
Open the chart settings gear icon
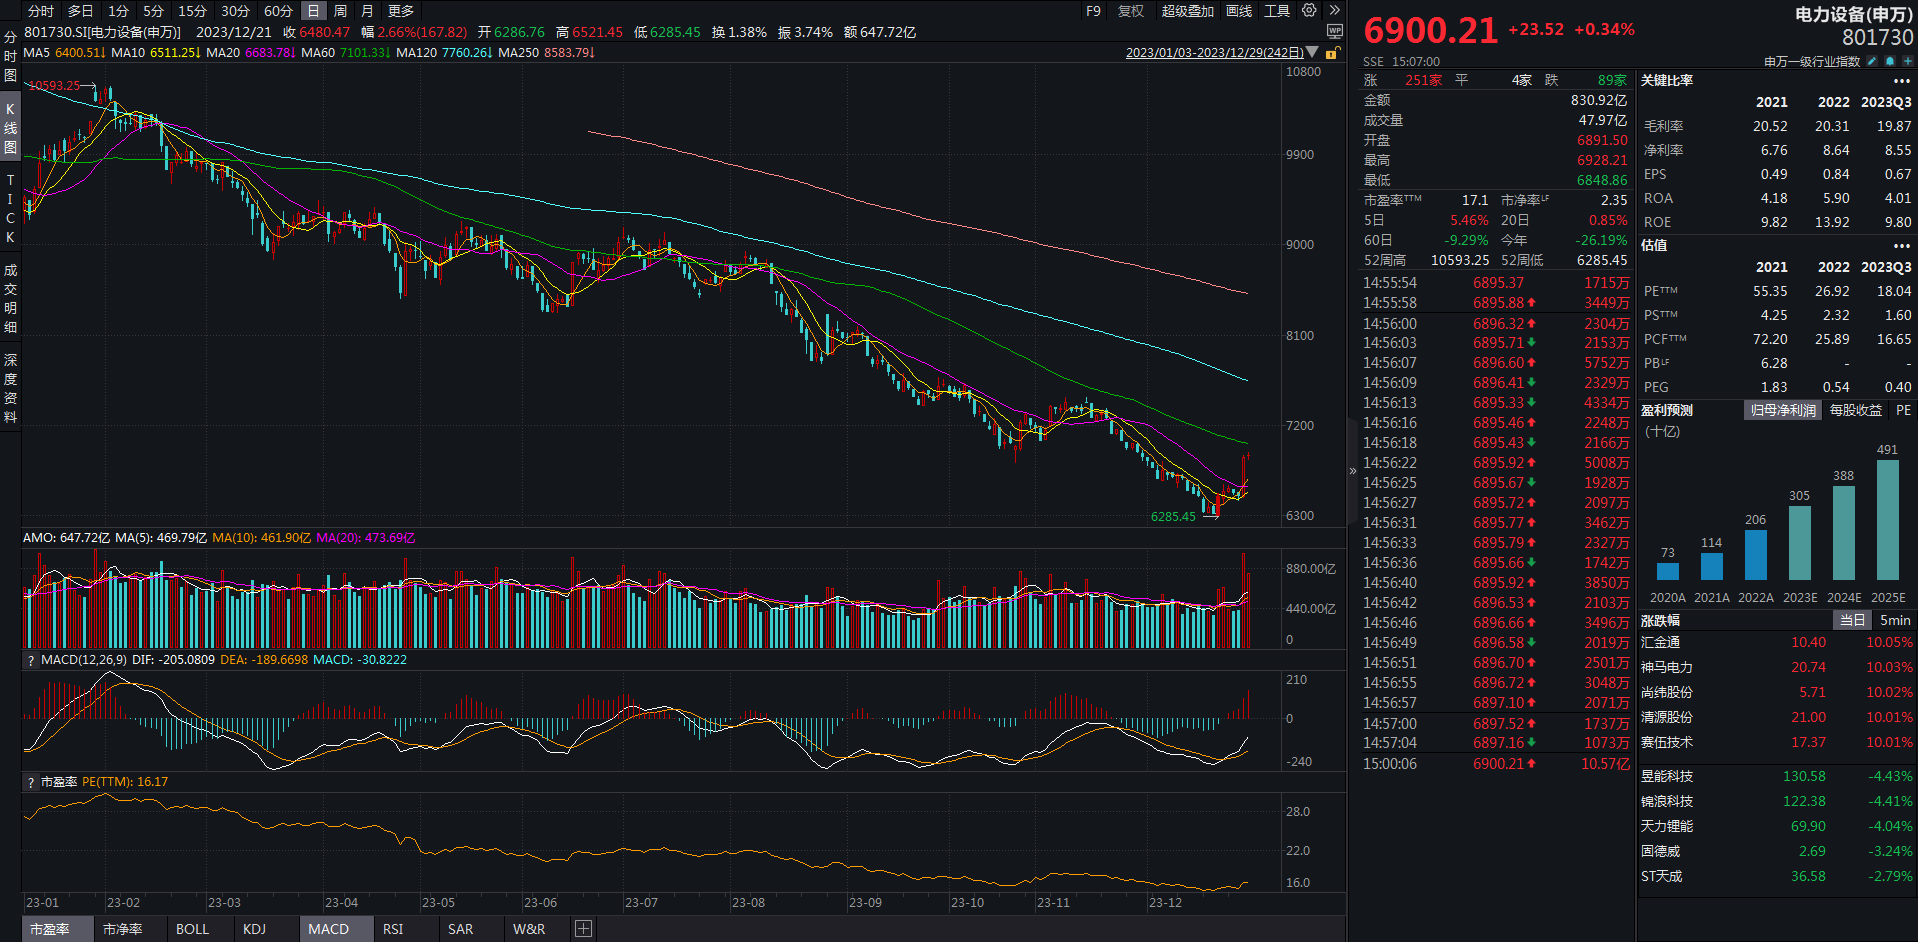1309,11
